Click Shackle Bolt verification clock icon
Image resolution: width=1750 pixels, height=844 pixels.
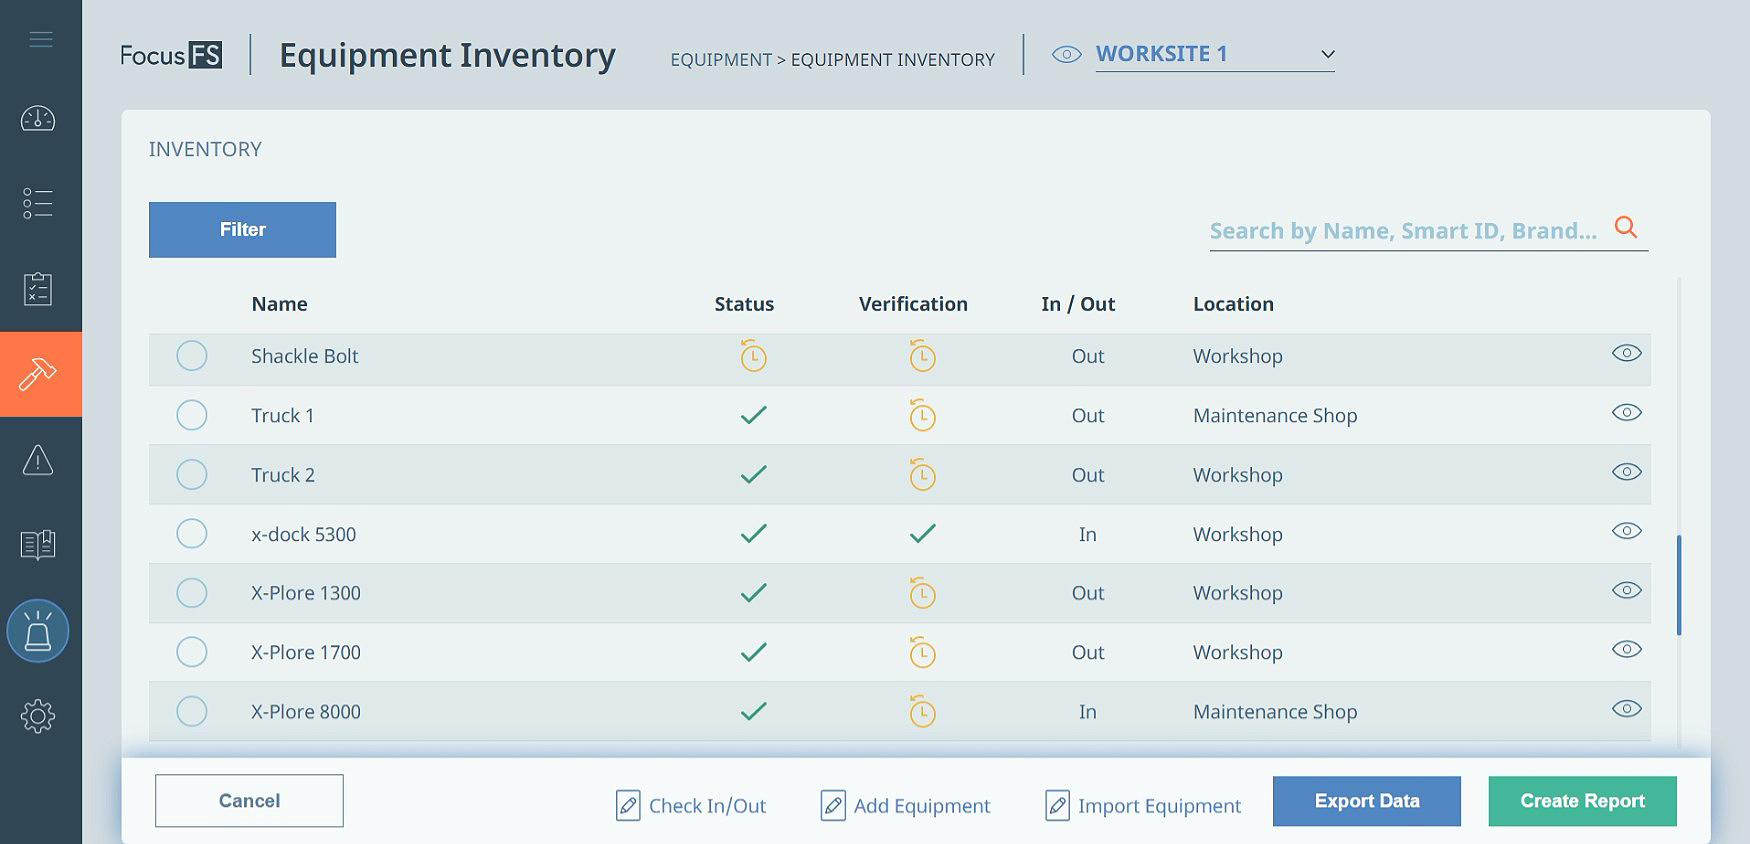click(x=922, y=356)
